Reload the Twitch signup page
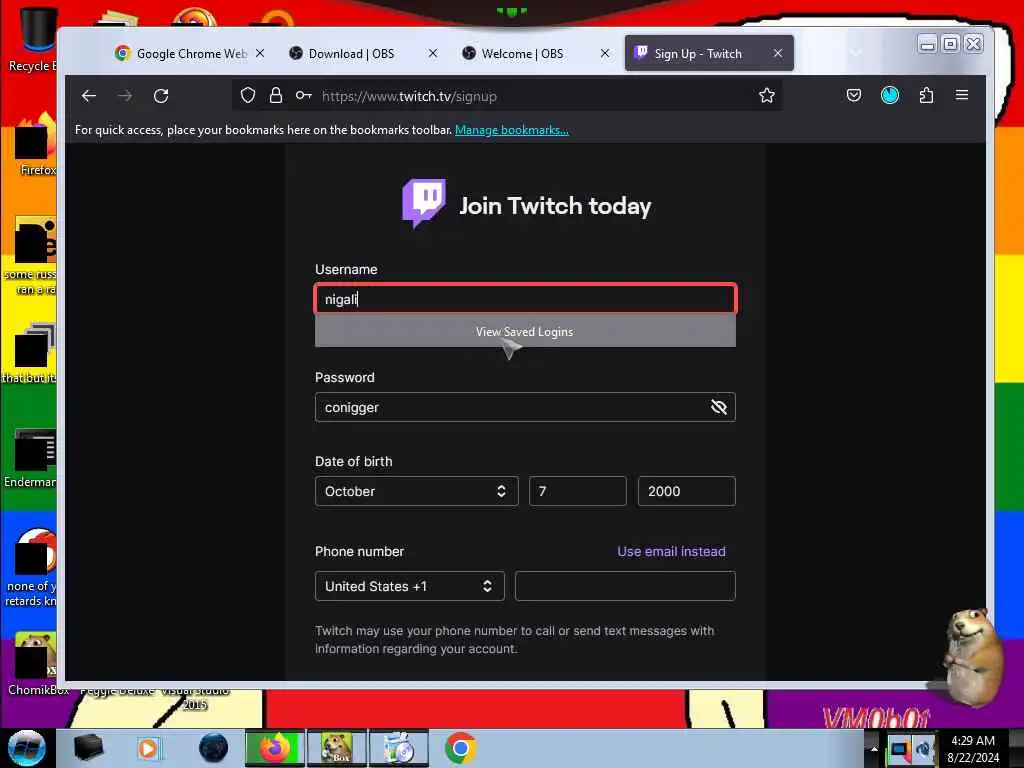 pos(161,96)
